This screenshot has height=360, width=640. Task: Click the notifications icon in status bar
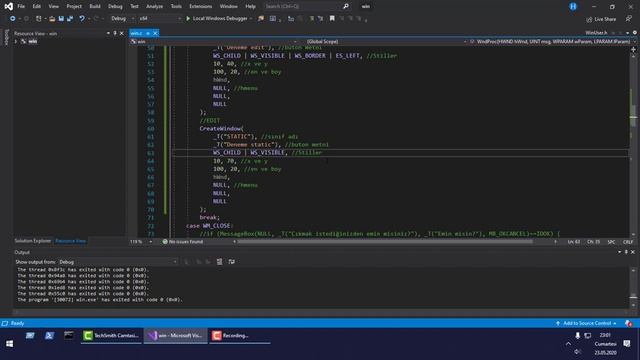629,323
